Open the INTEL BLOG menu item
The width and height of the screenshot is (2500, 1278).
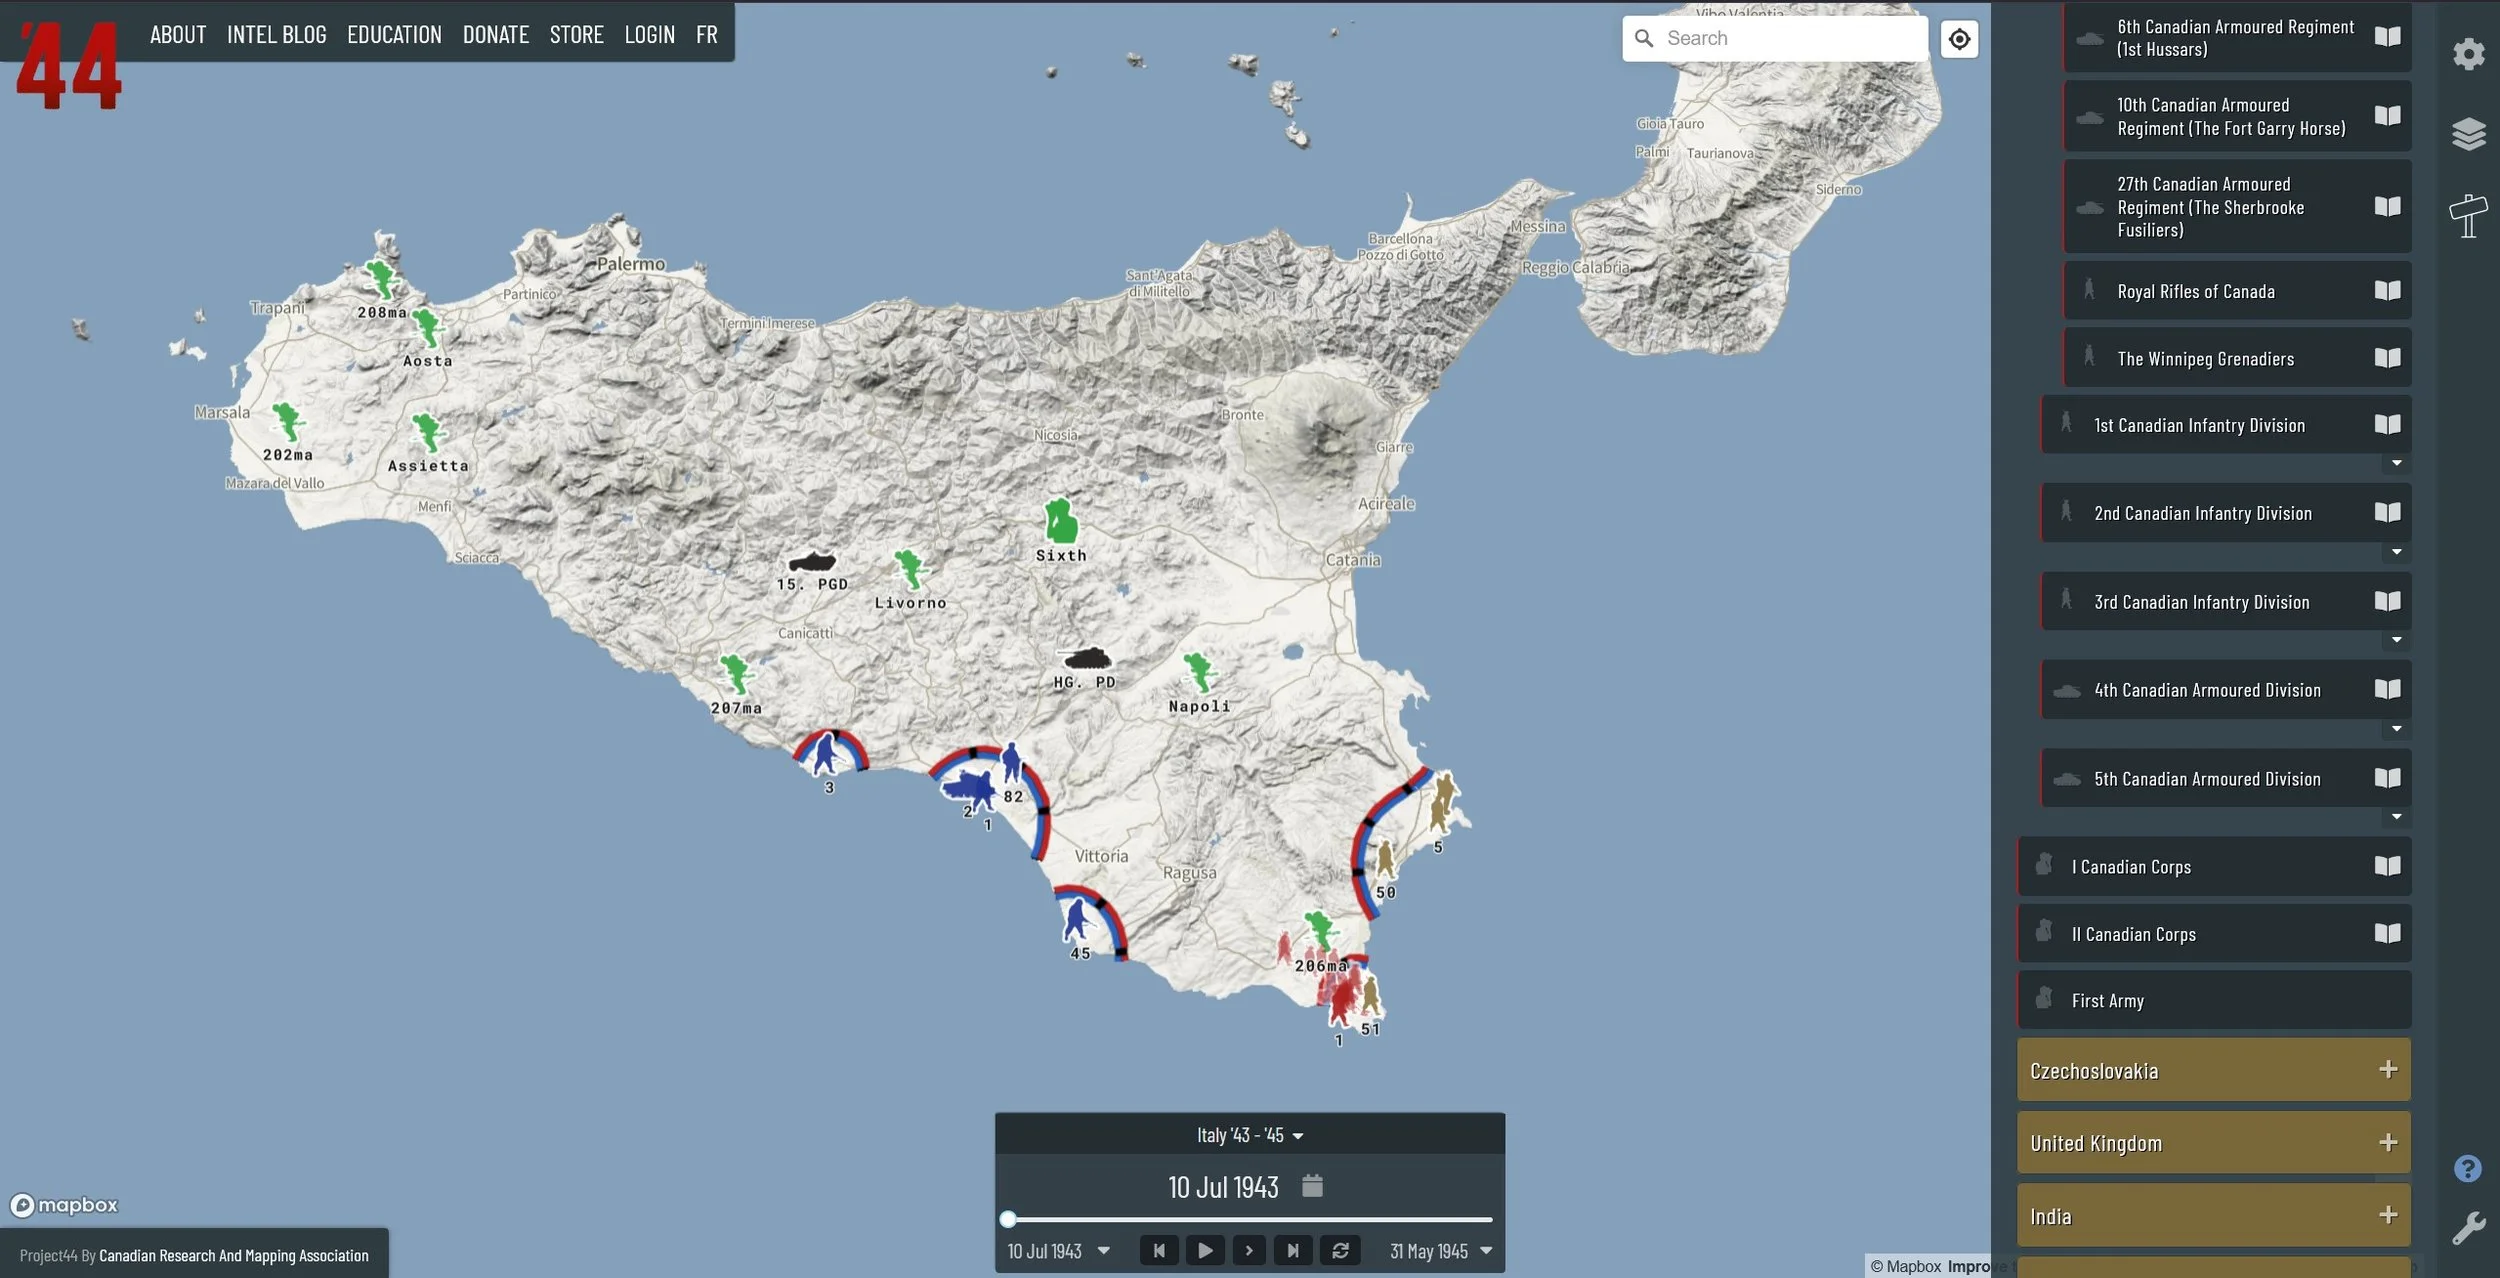(x=276, y=35)
